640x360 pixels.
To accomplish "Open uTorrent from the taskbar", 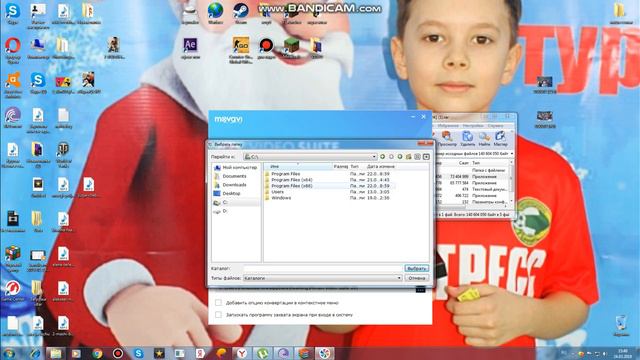I will (x=262, y=353).
